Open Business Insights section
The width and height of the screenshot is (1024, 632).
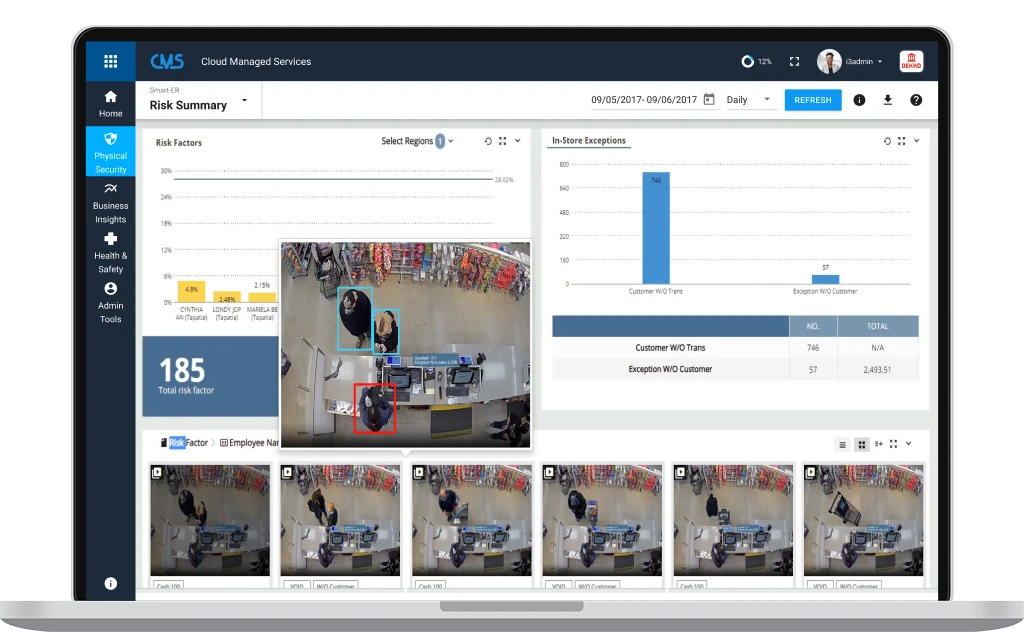click(x=110, y=203)
